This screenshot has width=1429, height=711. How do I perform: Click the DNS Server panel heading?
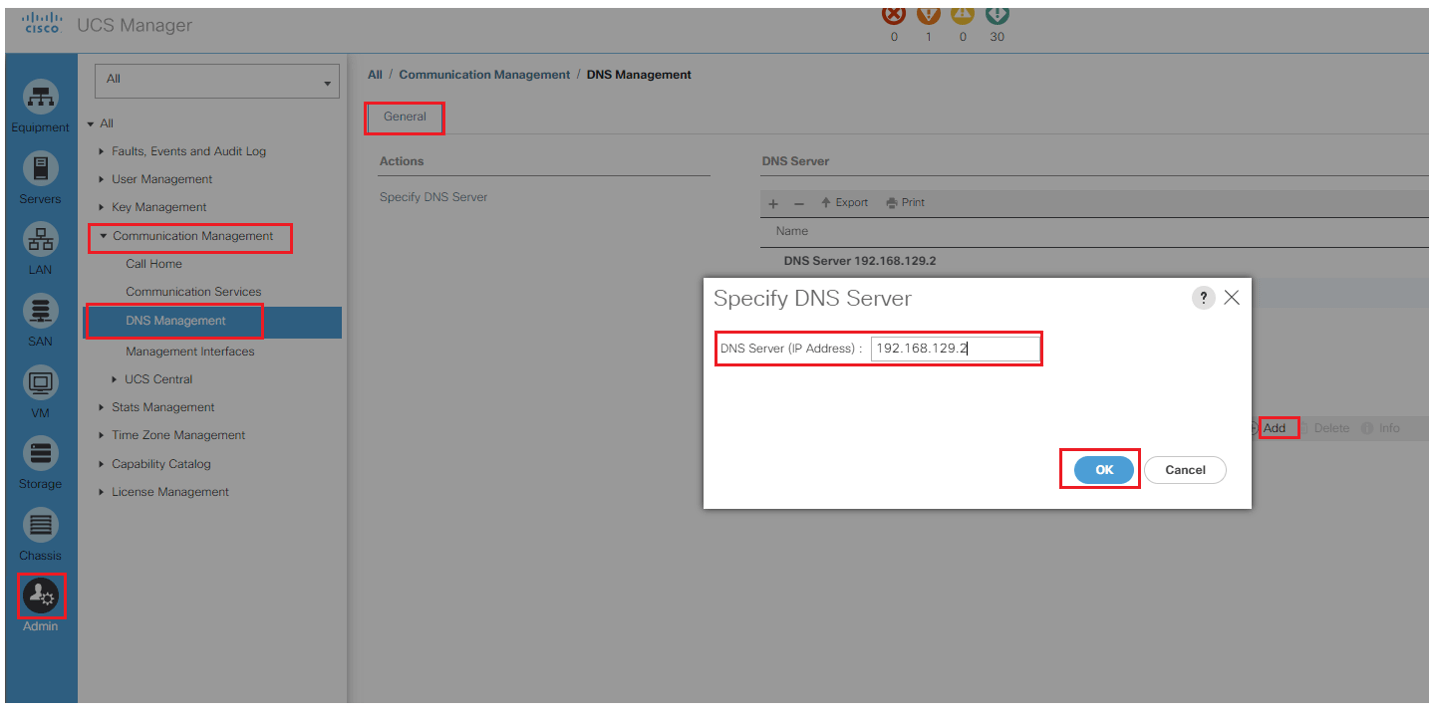point(796,161)
